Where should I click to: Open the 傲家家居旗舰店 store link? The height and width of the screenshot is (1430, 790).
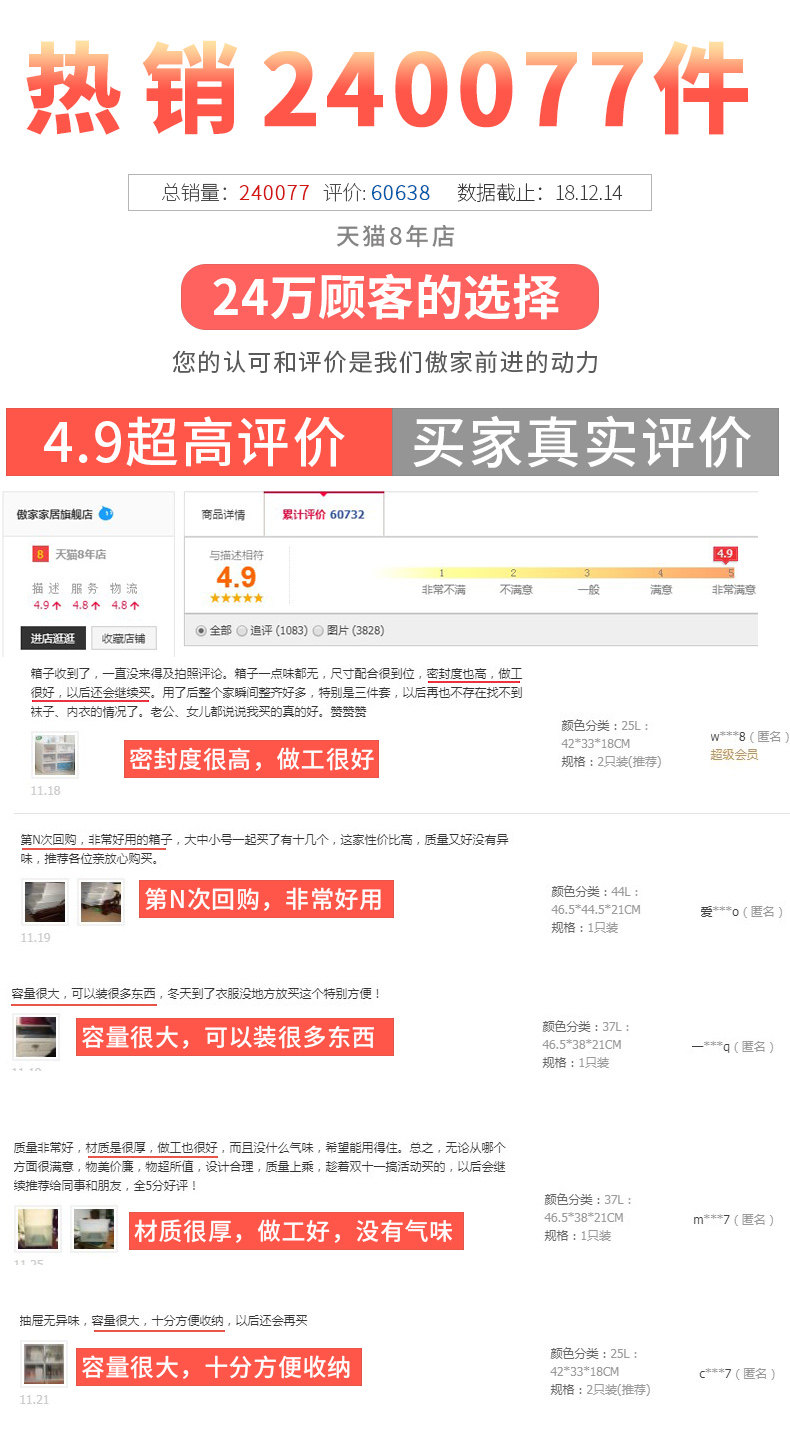[55, 514]
